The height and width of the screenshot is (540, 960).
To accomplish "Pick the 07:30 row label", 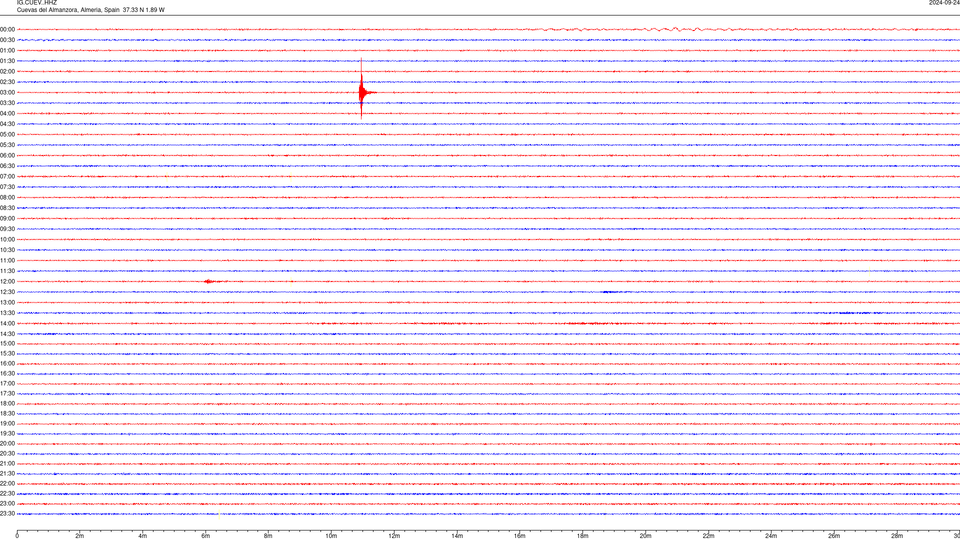I will point(7,187).
